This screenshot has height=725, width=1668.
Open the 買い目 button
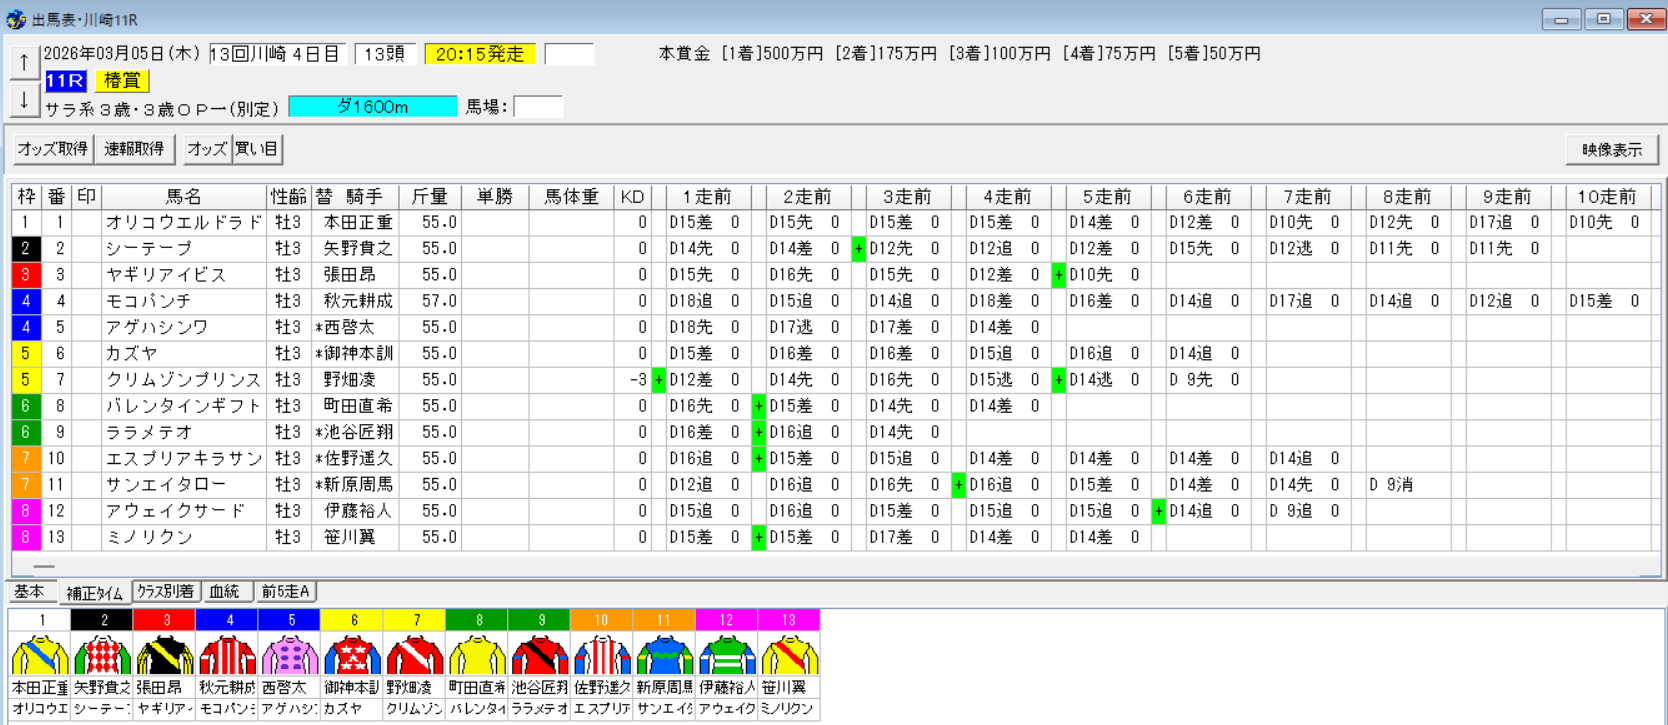point(257,149)
